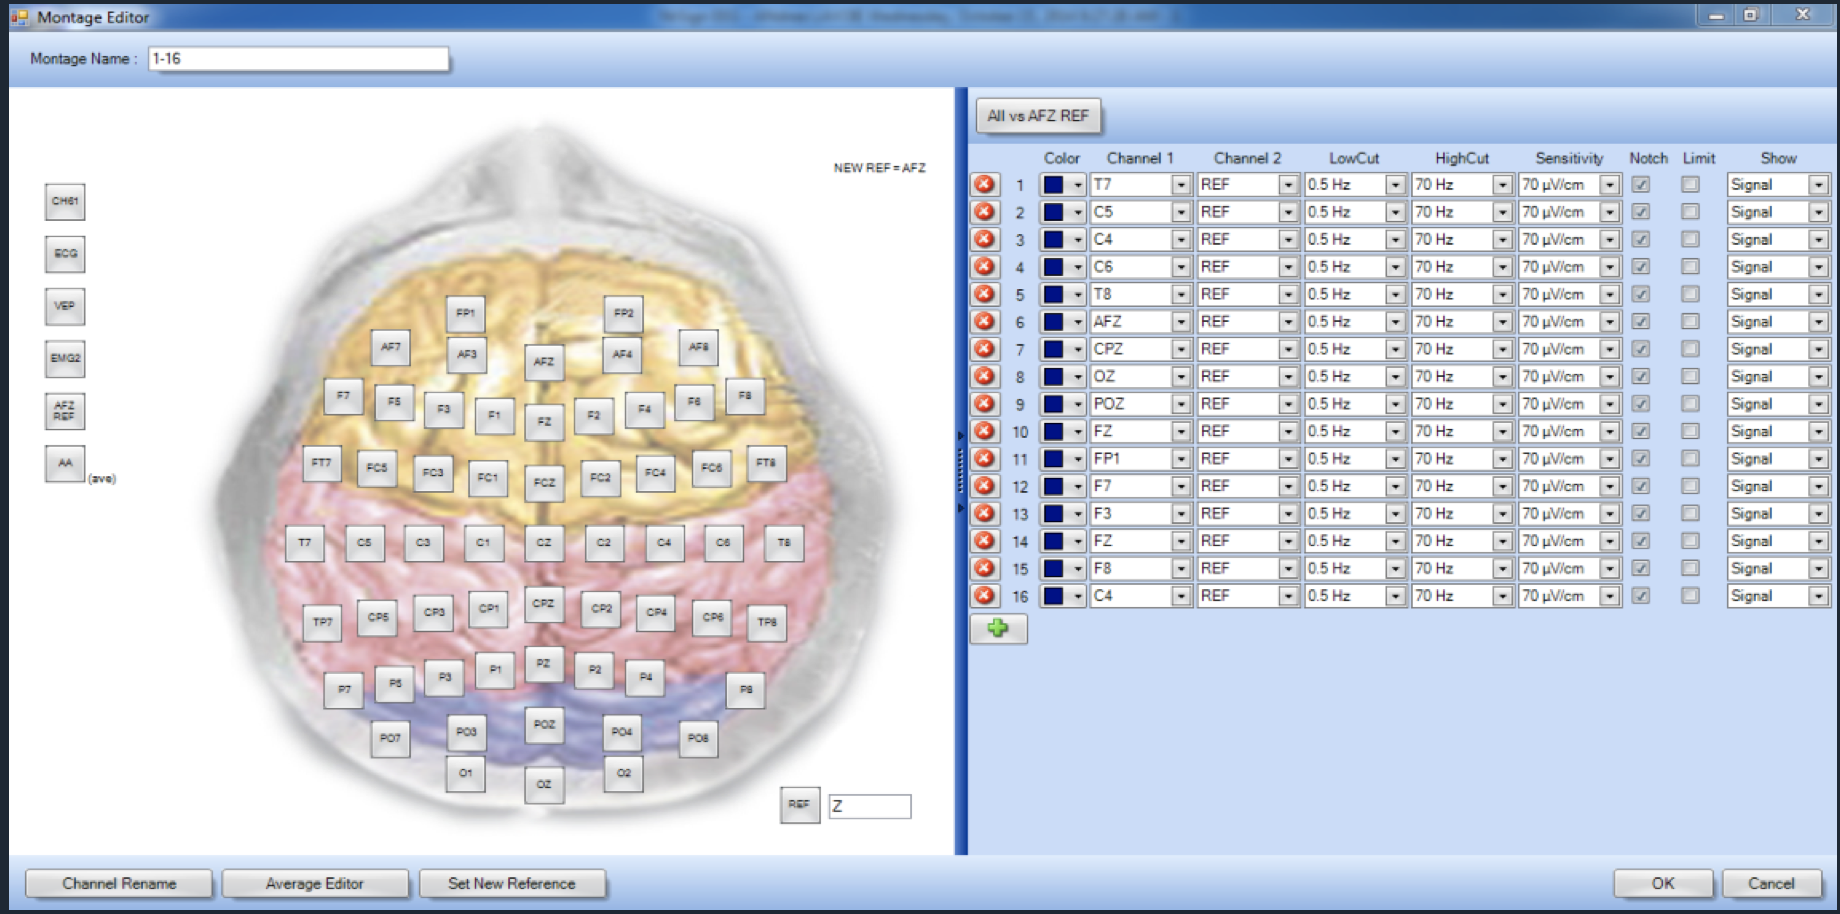Screen dimensions: 1840x914
Task: Confirm with the OK button
Action: tap(1663, 884)
